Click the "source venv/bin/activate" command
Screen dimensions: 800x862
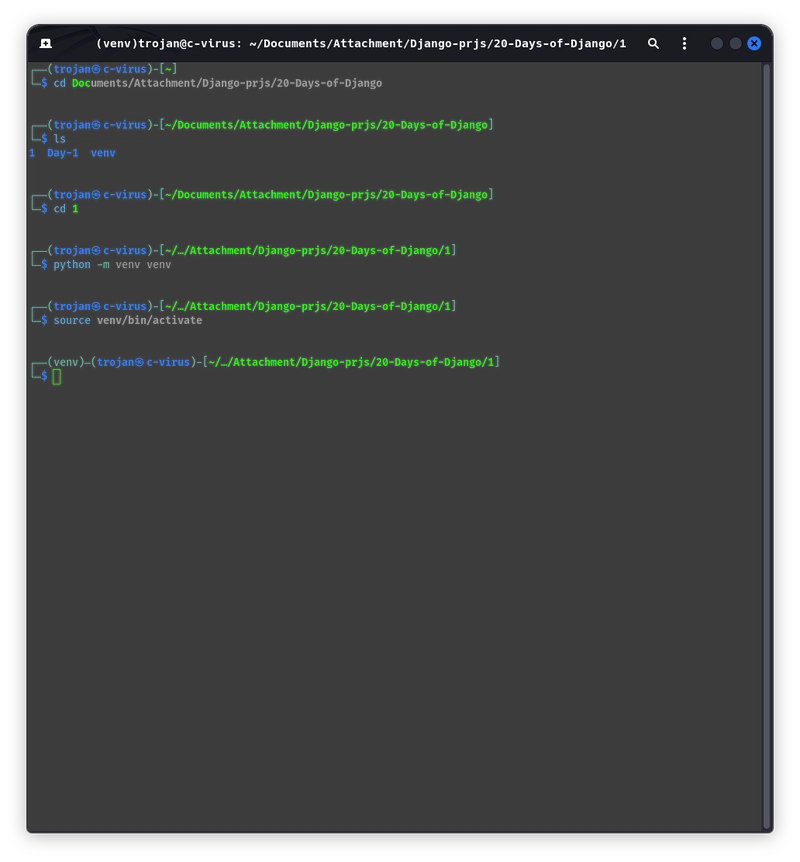tap(128, 320)
